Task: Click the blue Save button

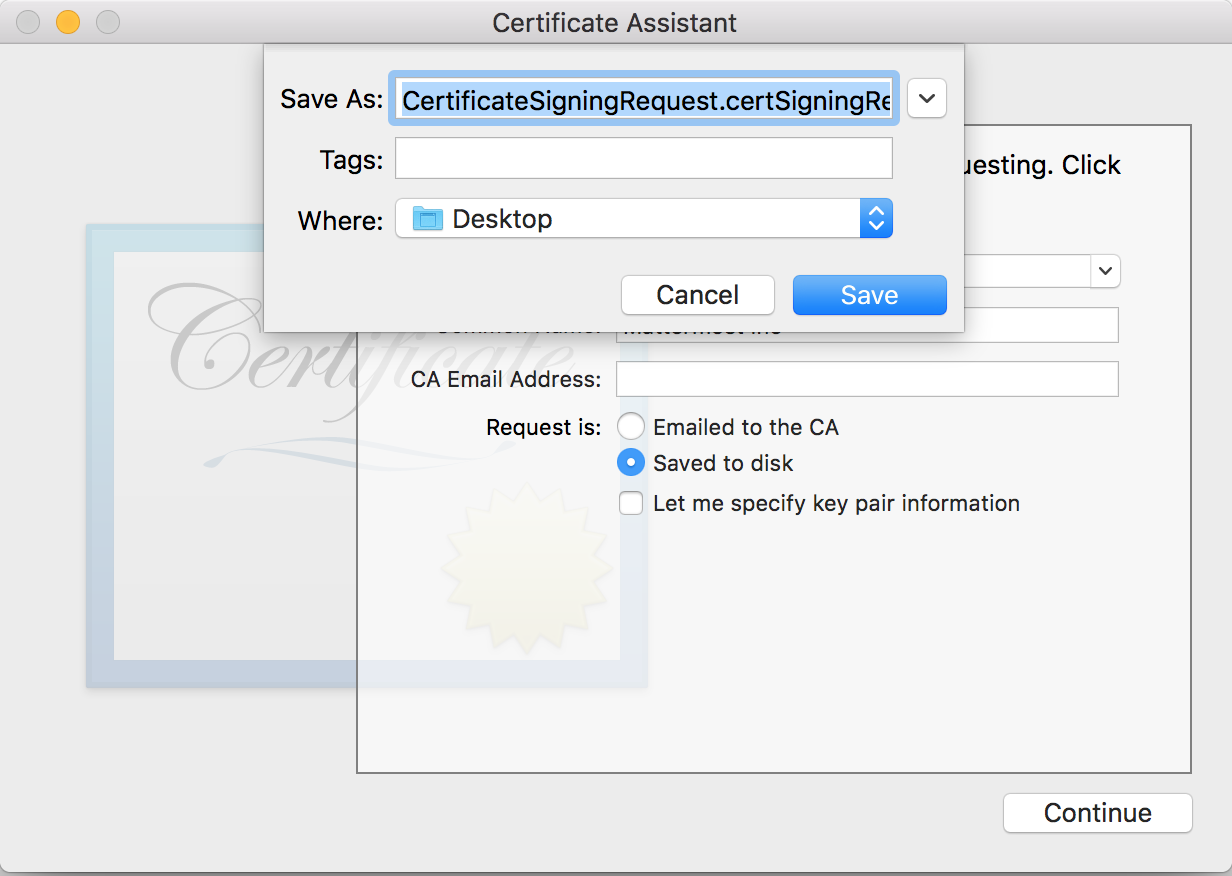Action: pos(869,295)
